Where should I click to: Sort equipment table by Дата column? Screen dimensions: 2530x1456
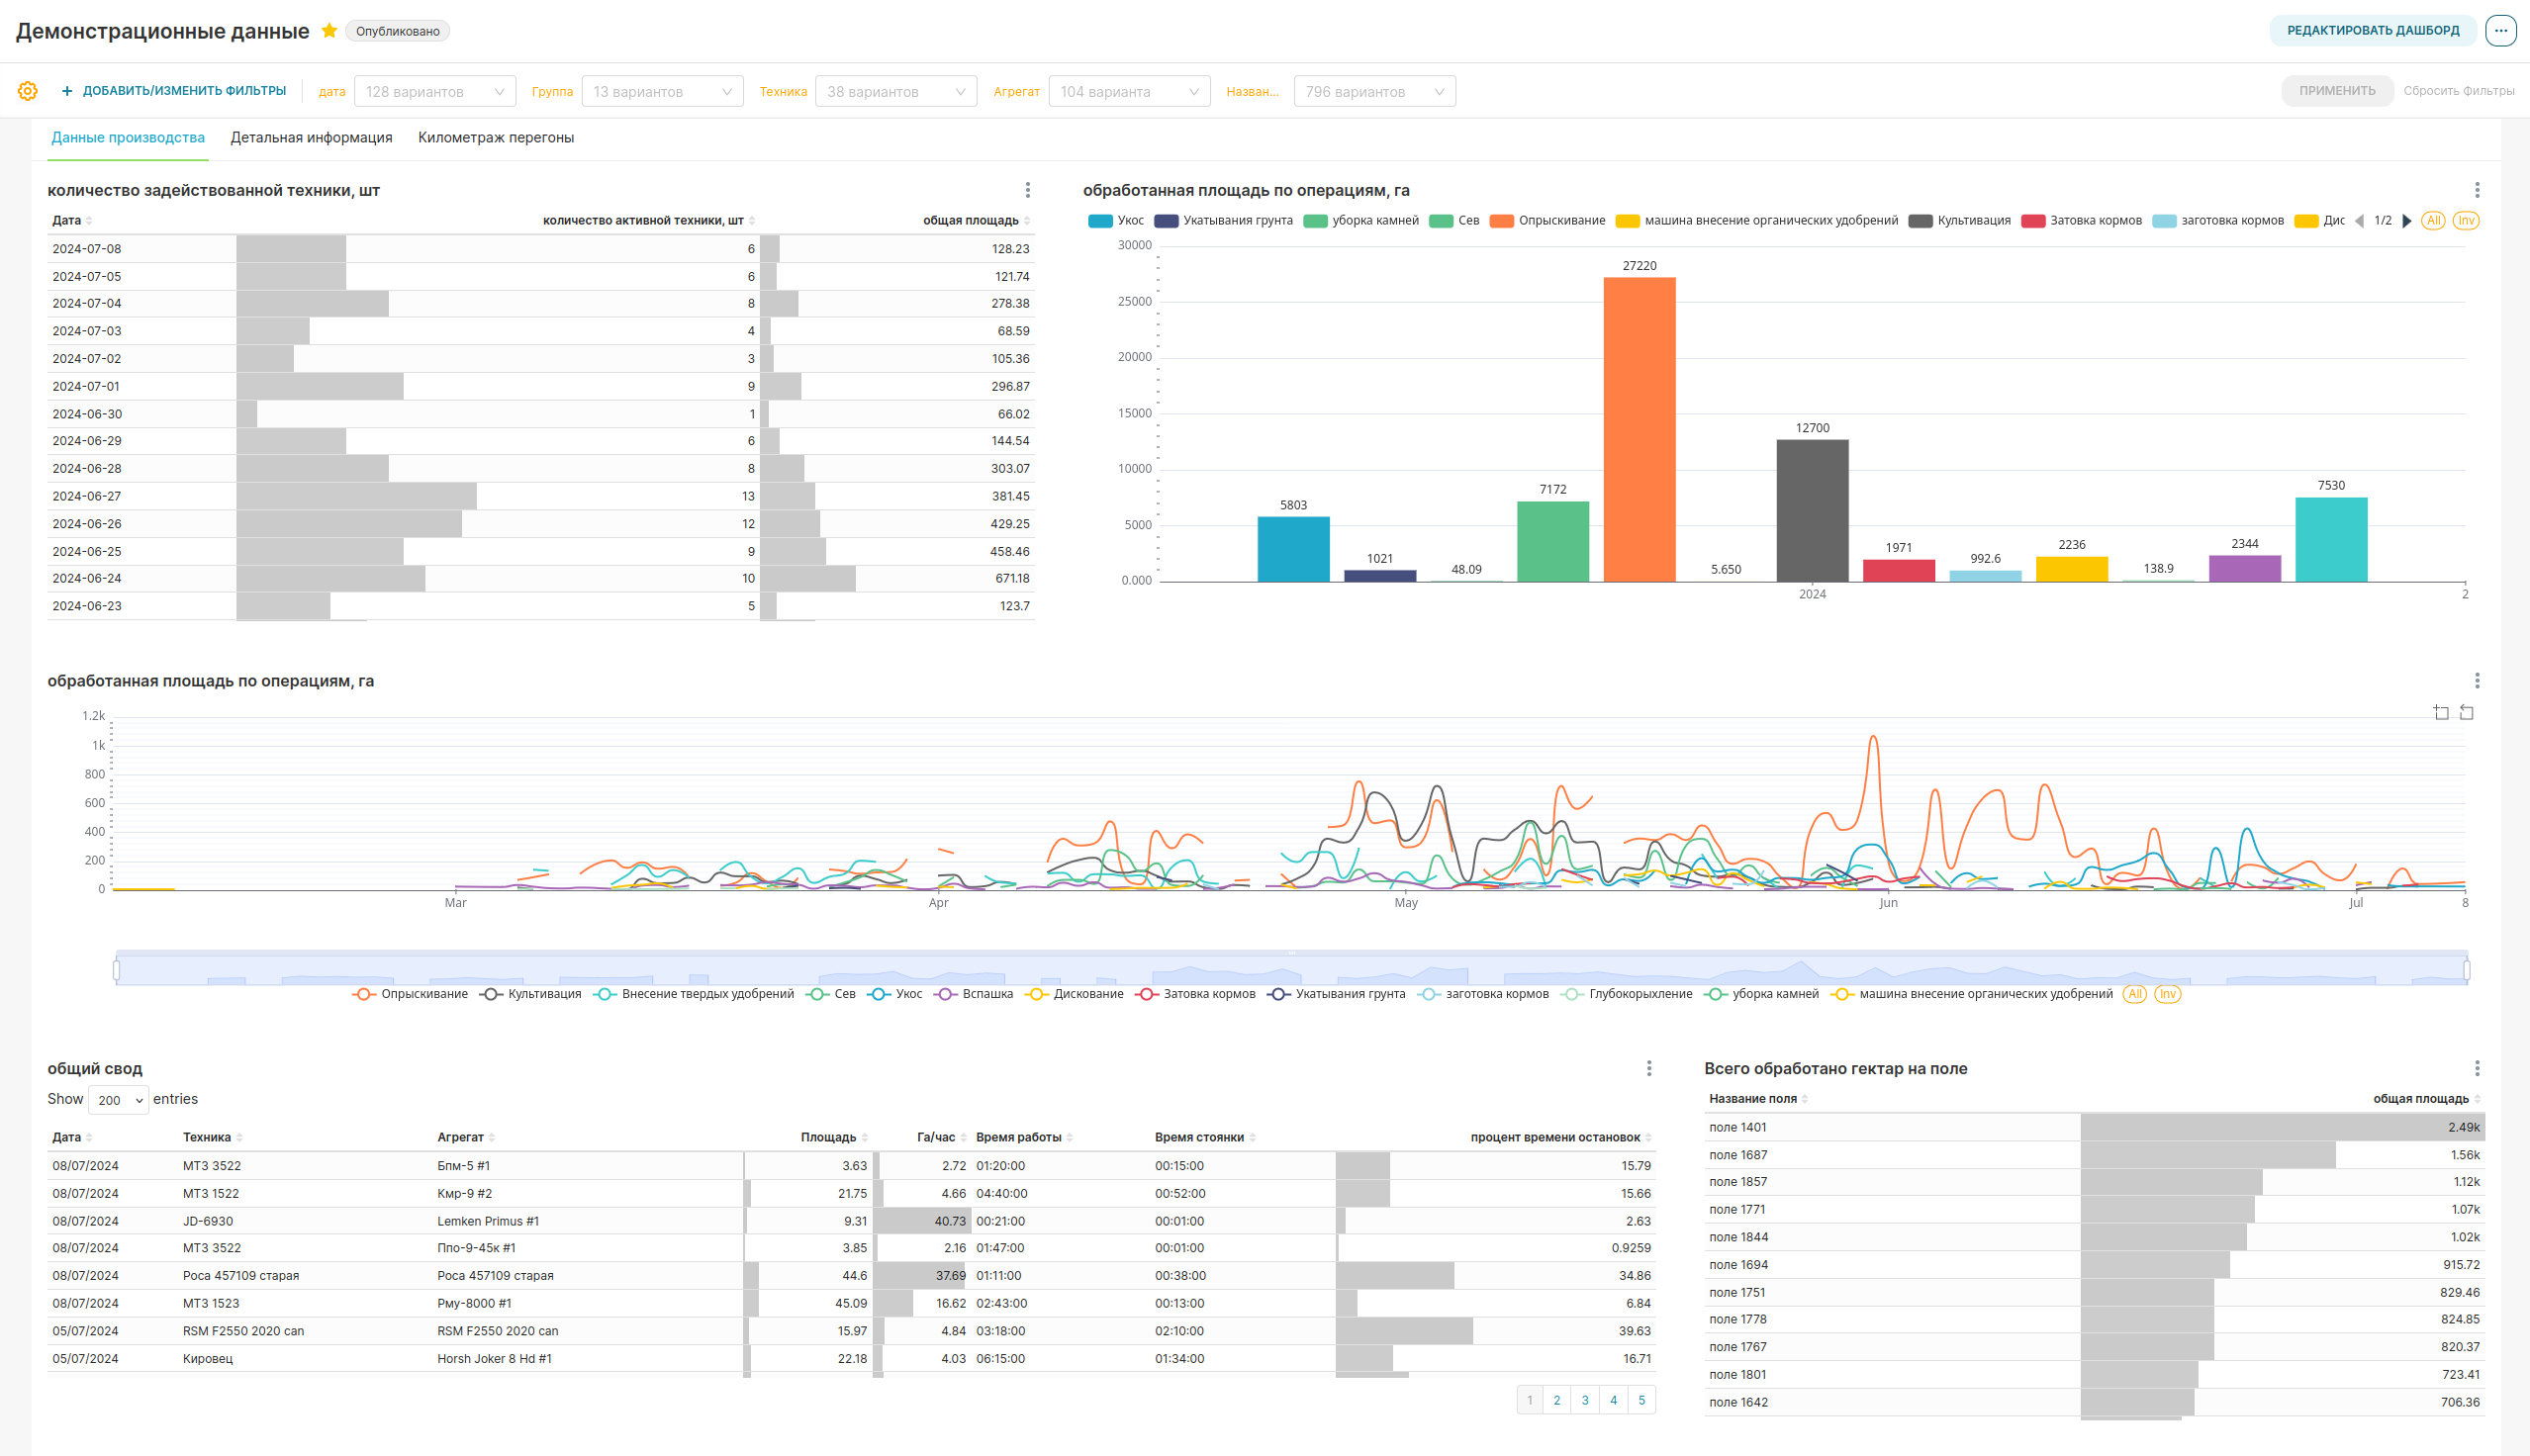[x=72, y=221]
